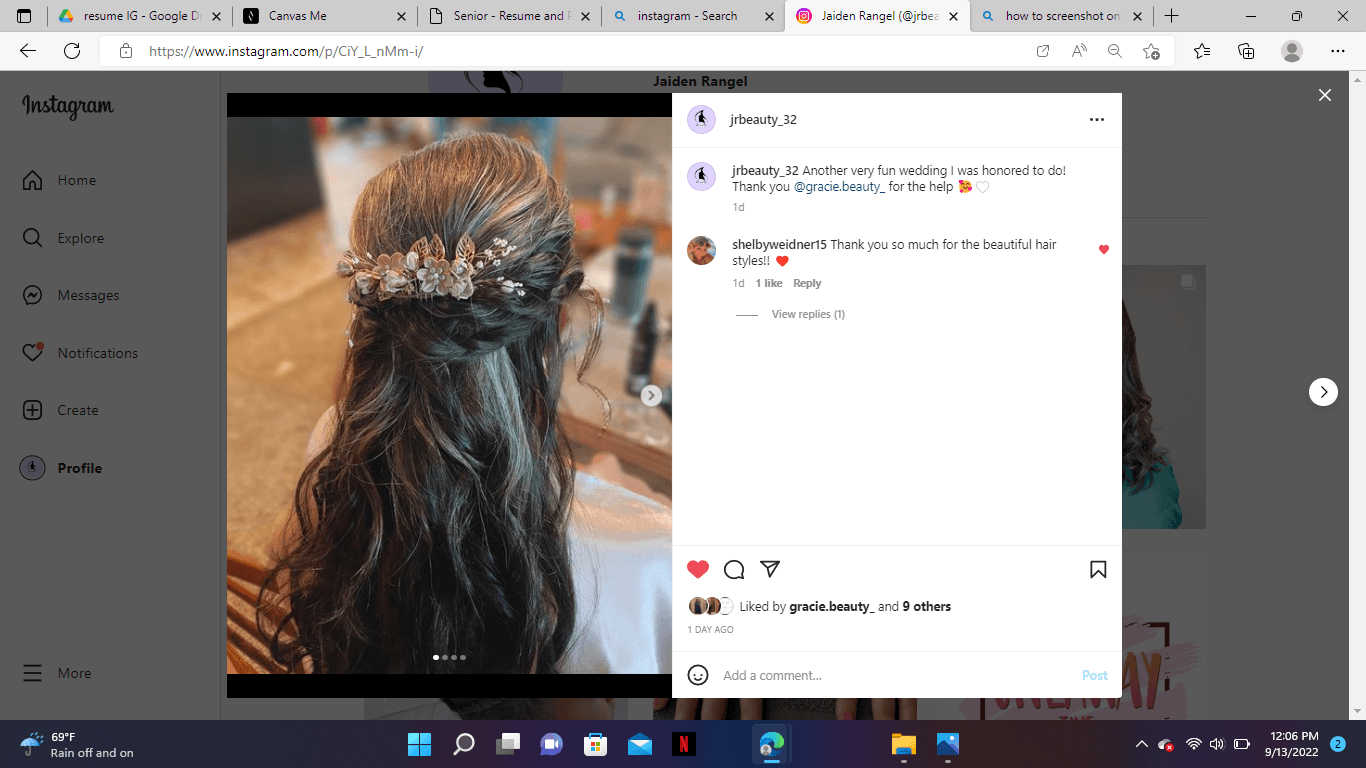Open browser Collections icon
Viewport: 1366px width, 768px height.
click(1246, 51)
